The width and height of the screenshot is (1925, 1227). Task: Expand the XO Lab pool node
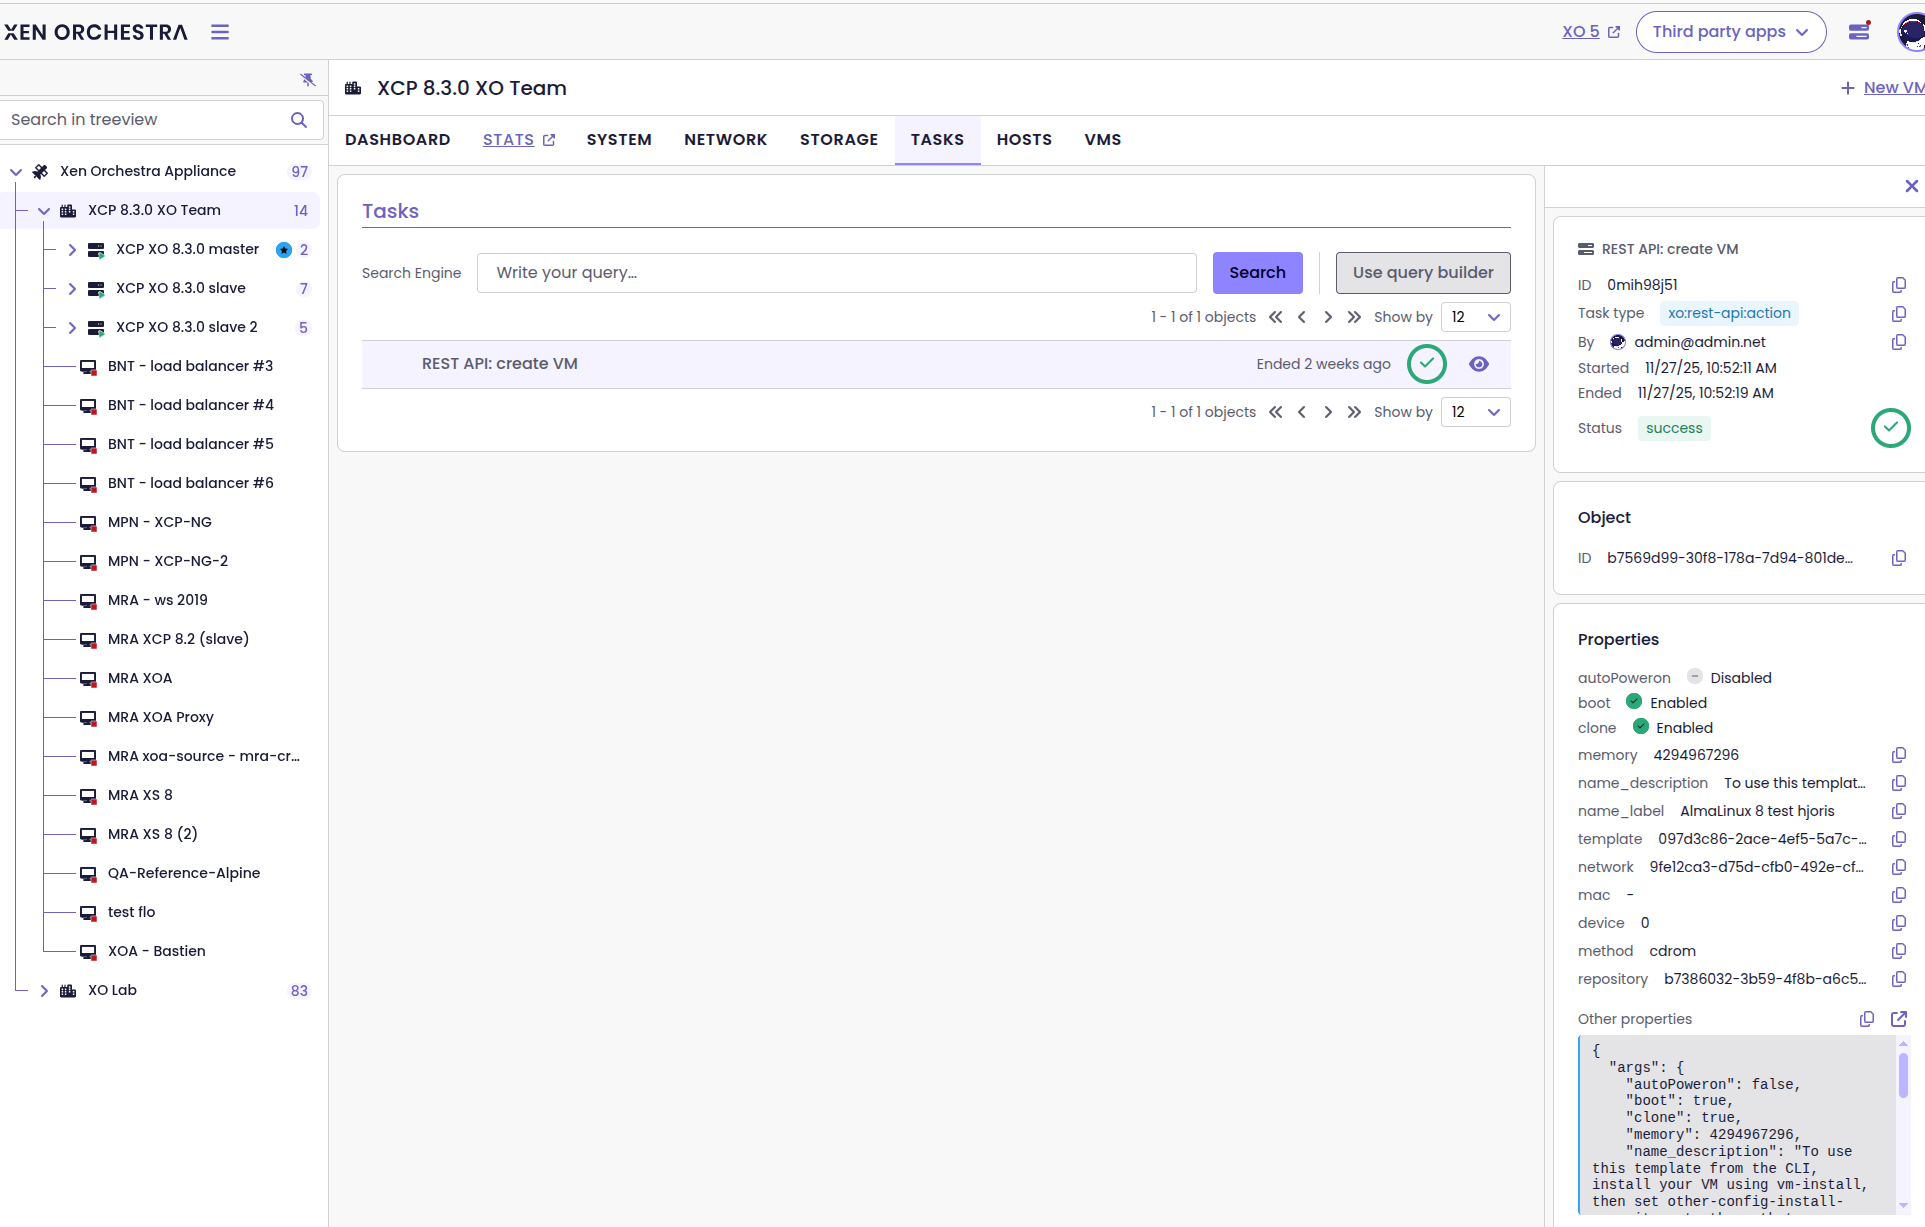[44, 991]
